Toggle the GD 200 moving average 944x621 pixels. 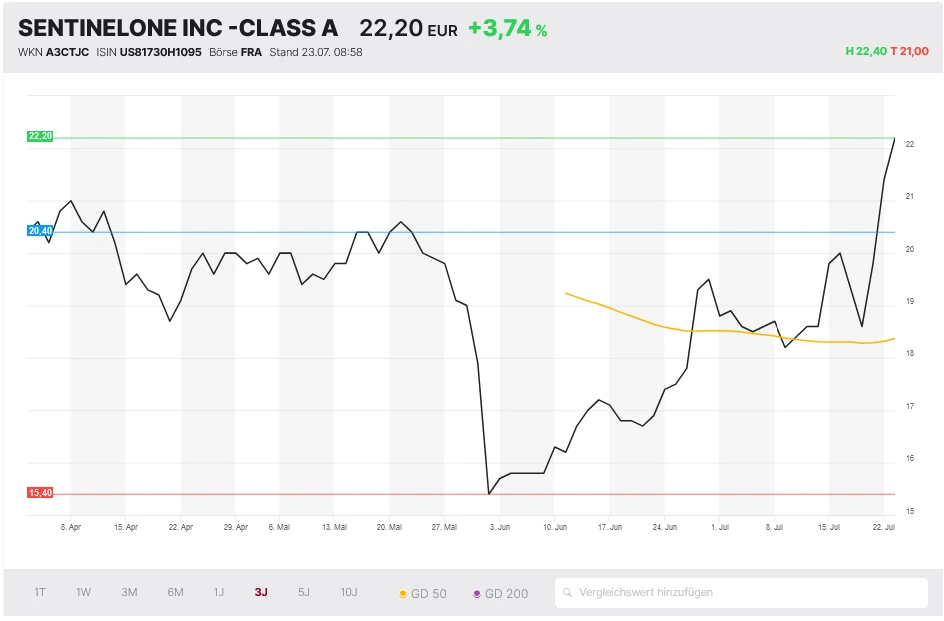[x=506, y=593]
